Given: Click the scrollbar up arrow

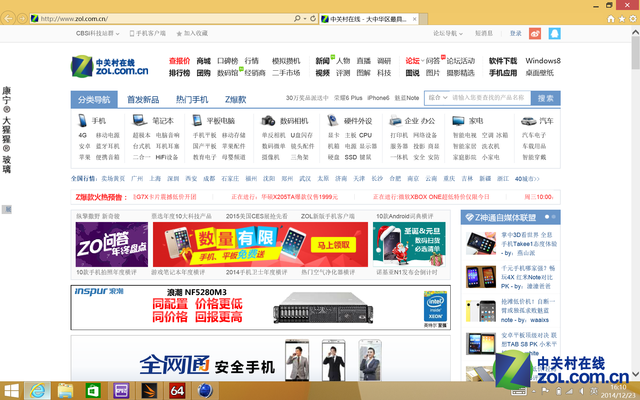Looking at the screenshot, I should coord(636,31).
